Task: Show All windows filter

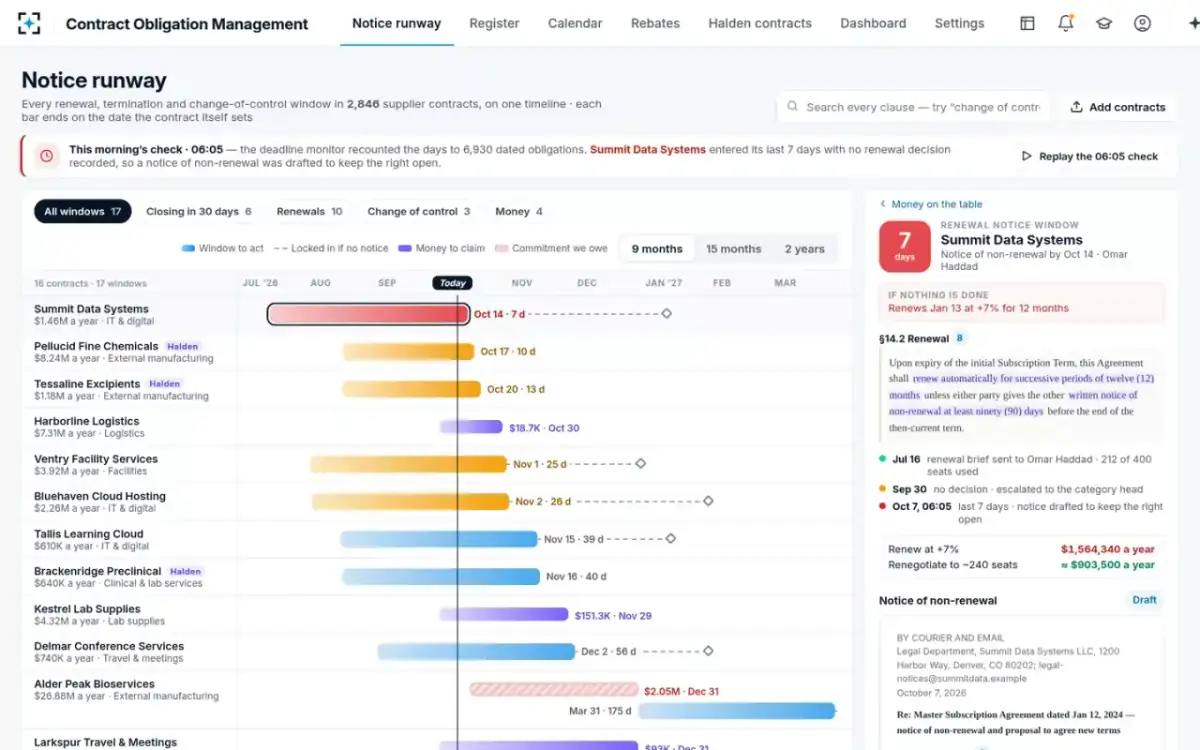Action: point(83,212)
